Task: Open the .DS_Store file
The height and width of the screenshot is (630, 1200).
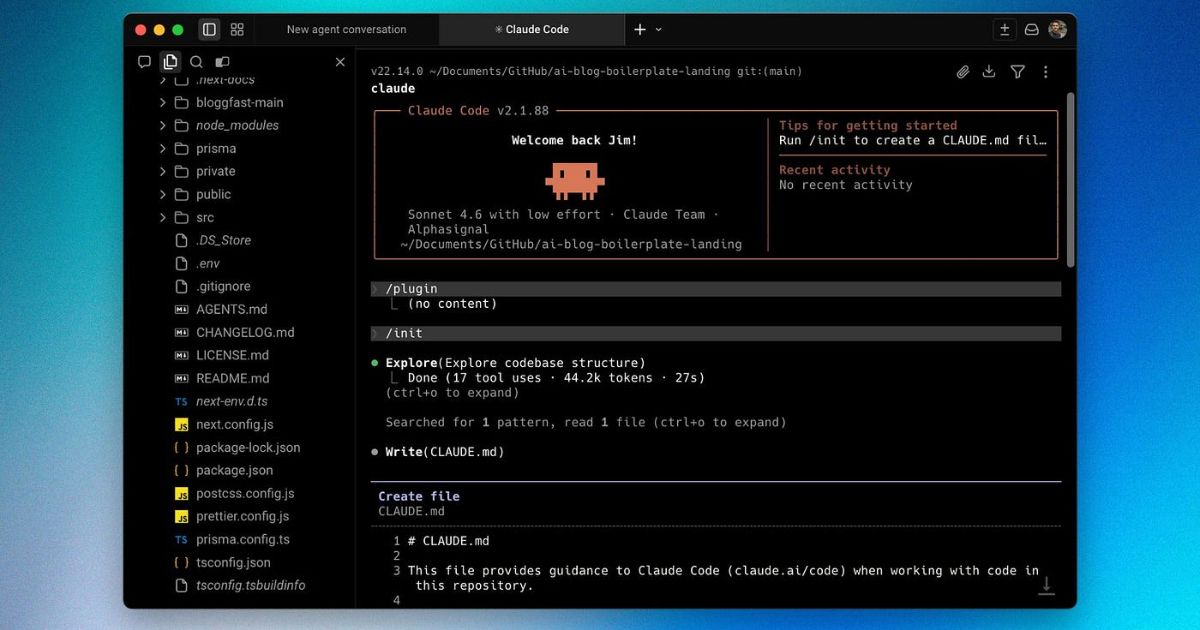Action: click(223, 241)
